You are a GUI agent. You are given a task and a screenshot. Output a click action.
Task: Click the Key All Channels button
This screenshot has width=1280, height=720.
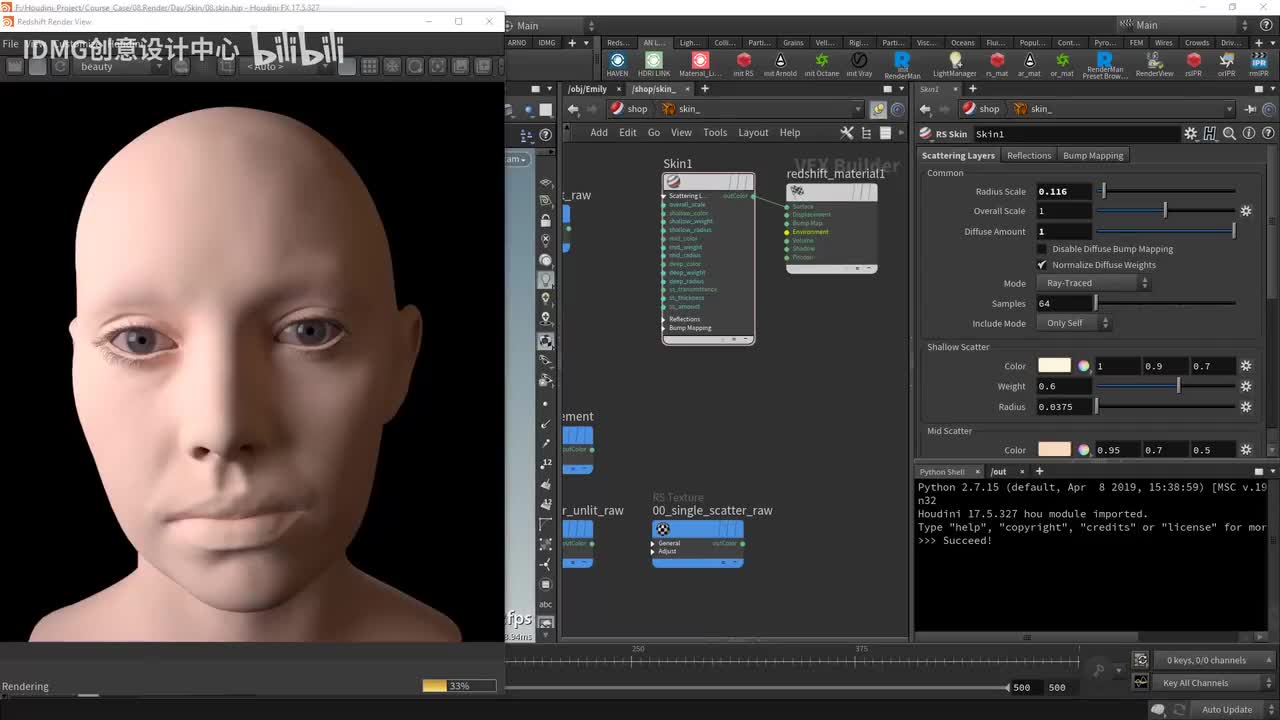point(1195,683)
